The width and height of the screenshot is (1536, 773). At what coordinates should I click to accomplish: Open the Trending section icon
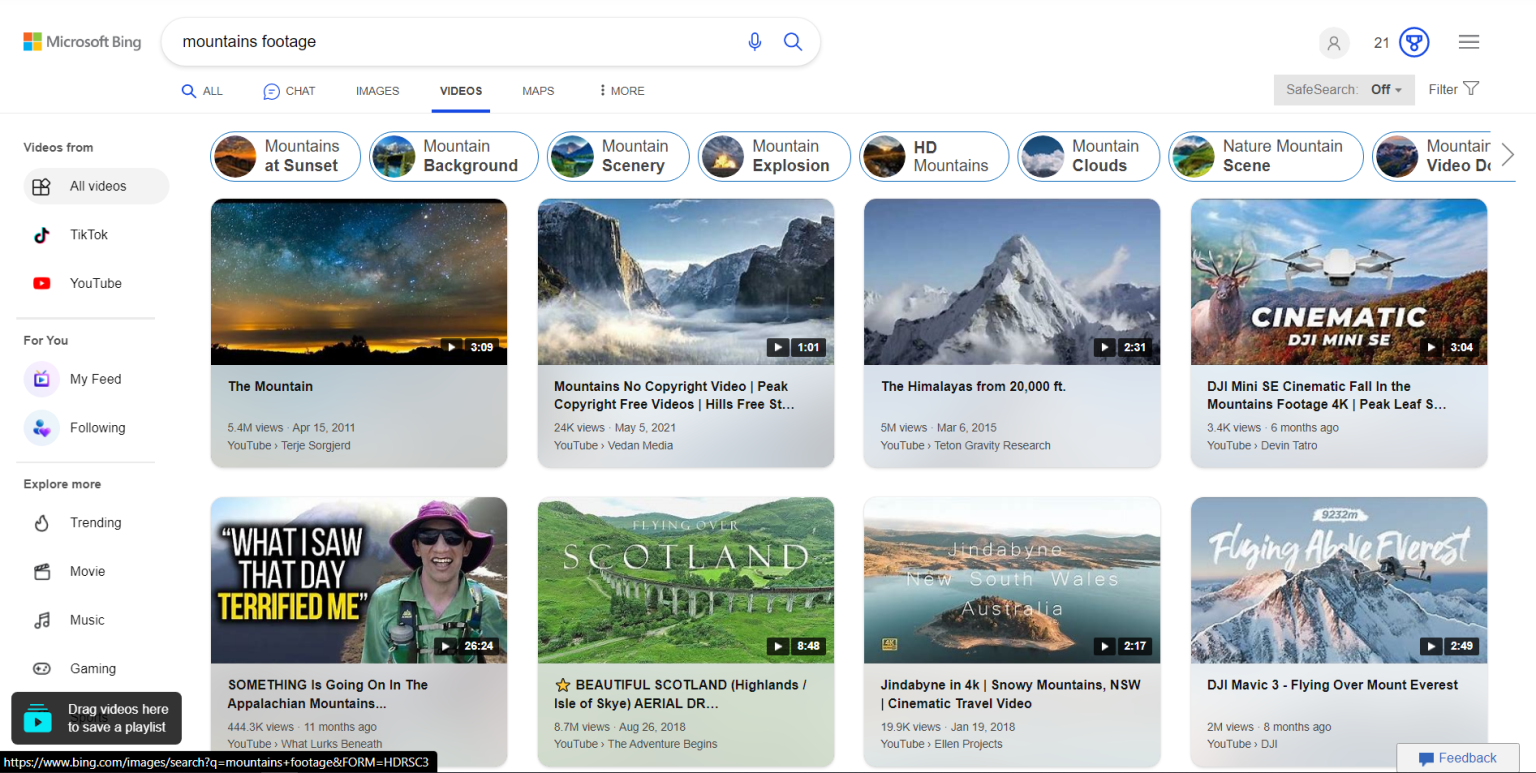41,522
